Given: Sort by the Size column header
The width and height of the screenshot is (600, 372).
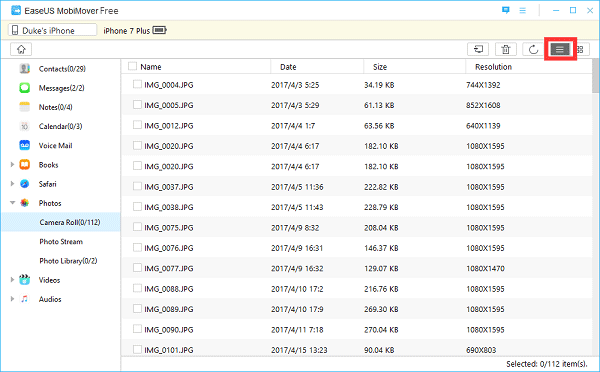Looking at the screenshot, I should (x=380, y=67).
